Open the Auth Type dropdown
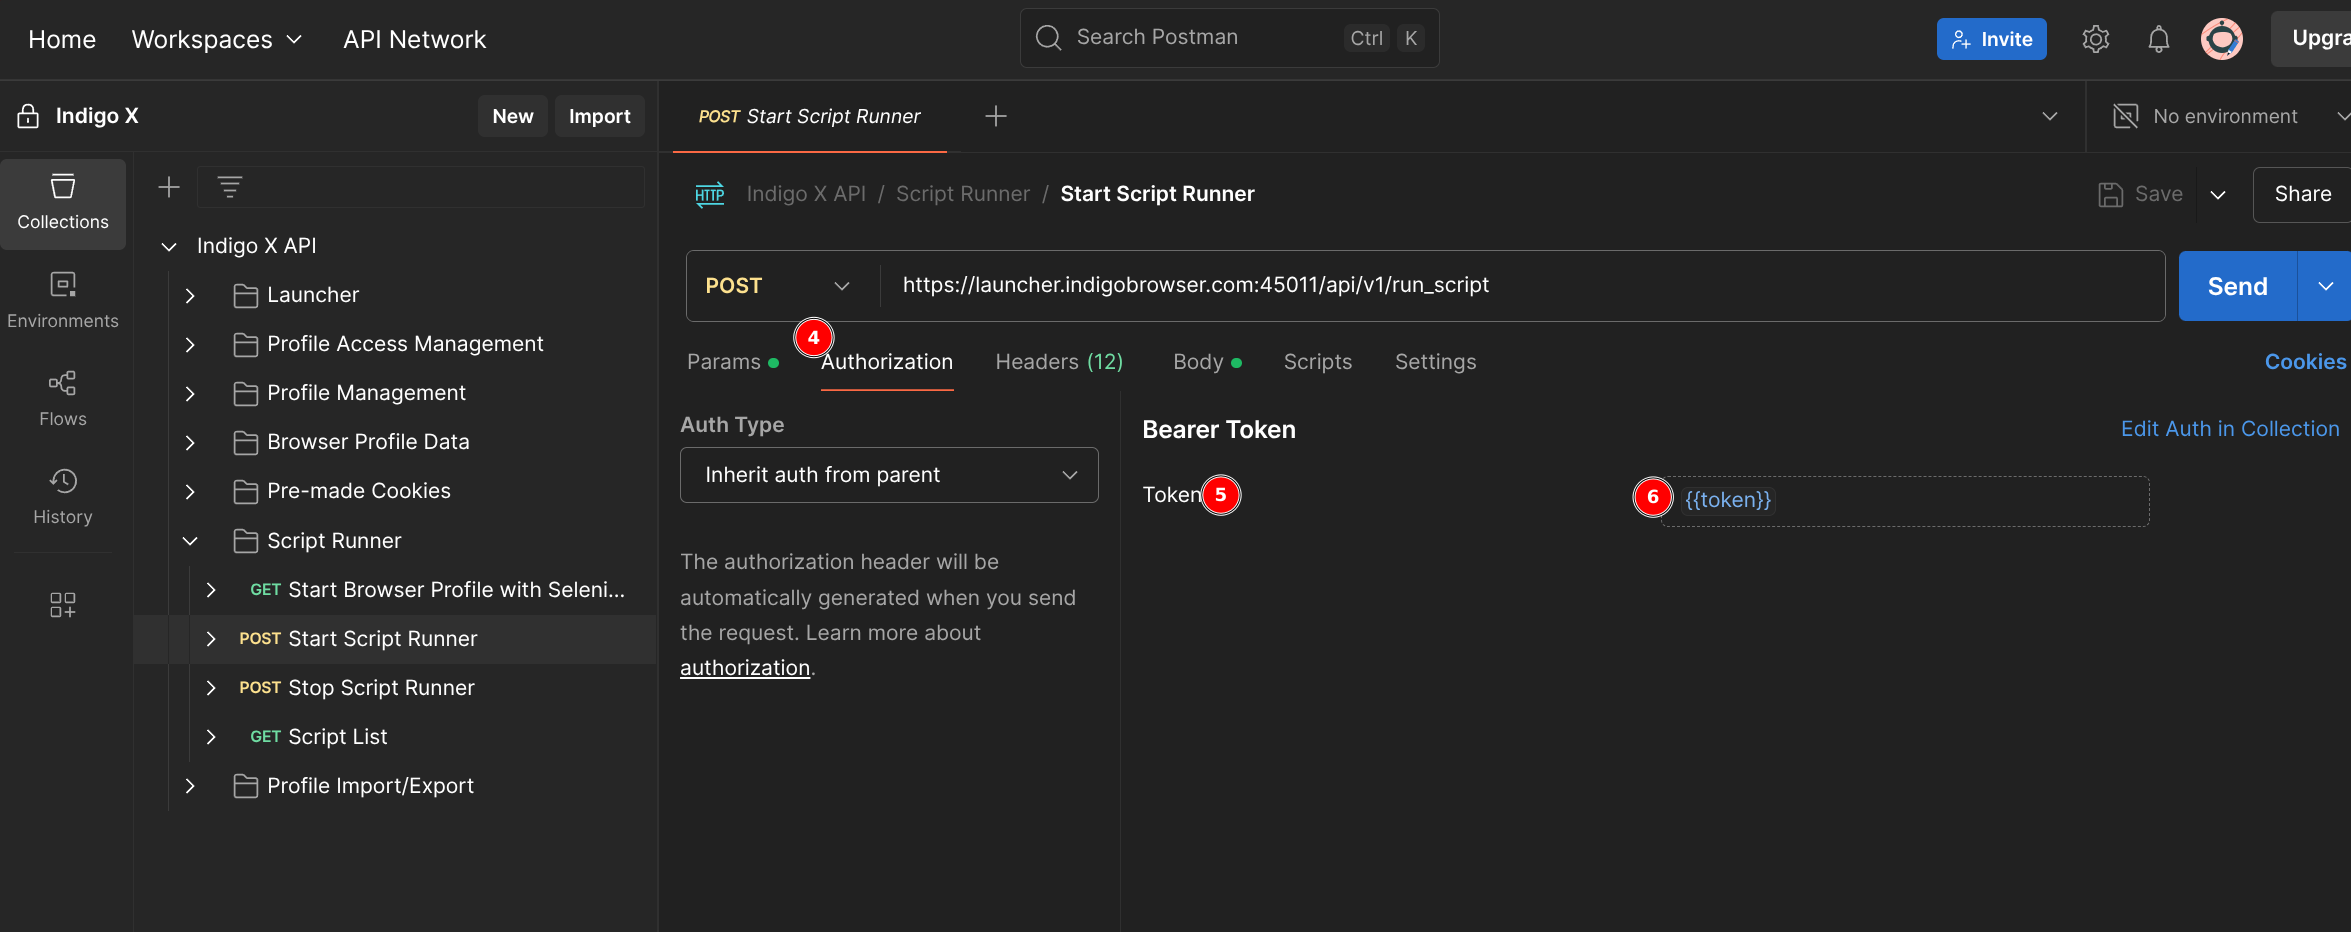The image size is (2351, 932). pos(889,475)
